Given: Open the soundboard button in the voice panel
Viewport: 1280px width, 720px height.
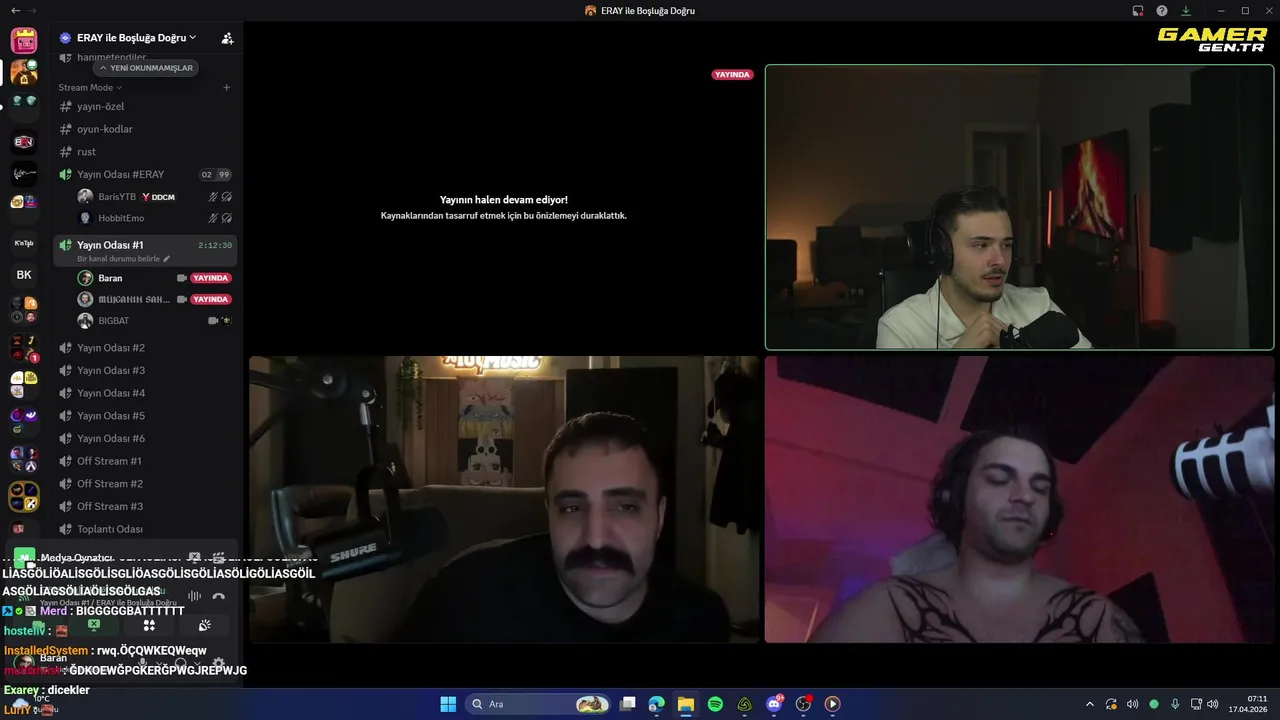Looking at the screenshot, I should coord(204,625).
